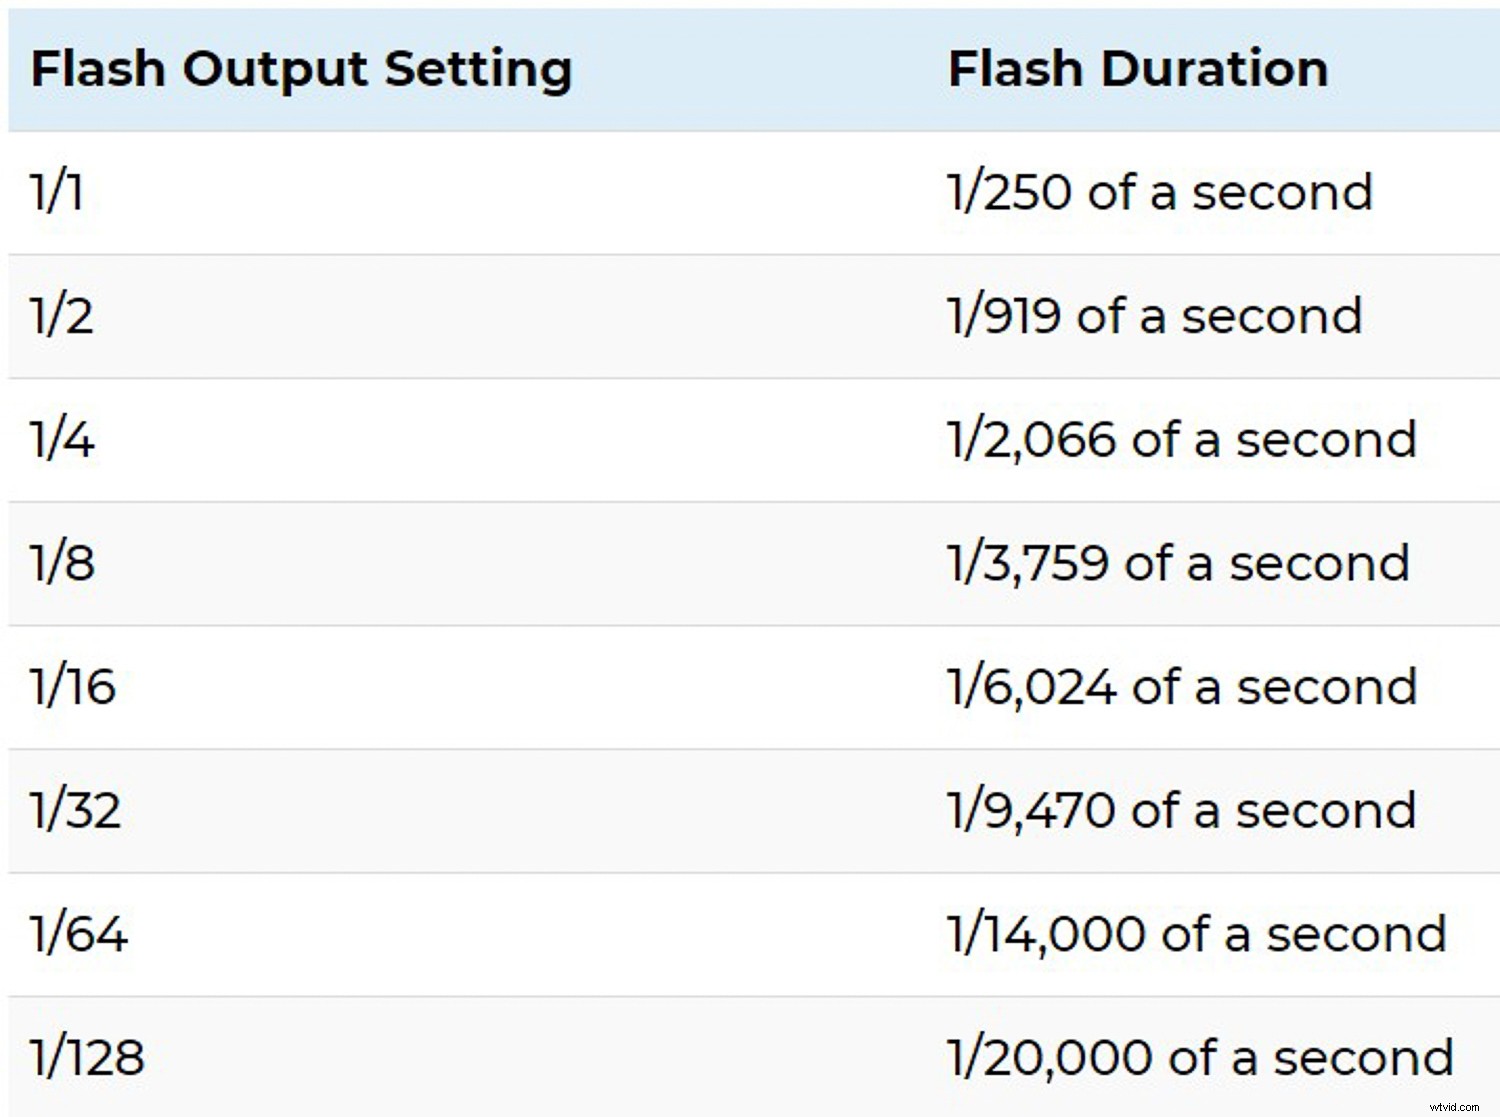Select the 1/4 flash output cell
This screenshot has height=1117, width=1500.
tap(62, 440)
